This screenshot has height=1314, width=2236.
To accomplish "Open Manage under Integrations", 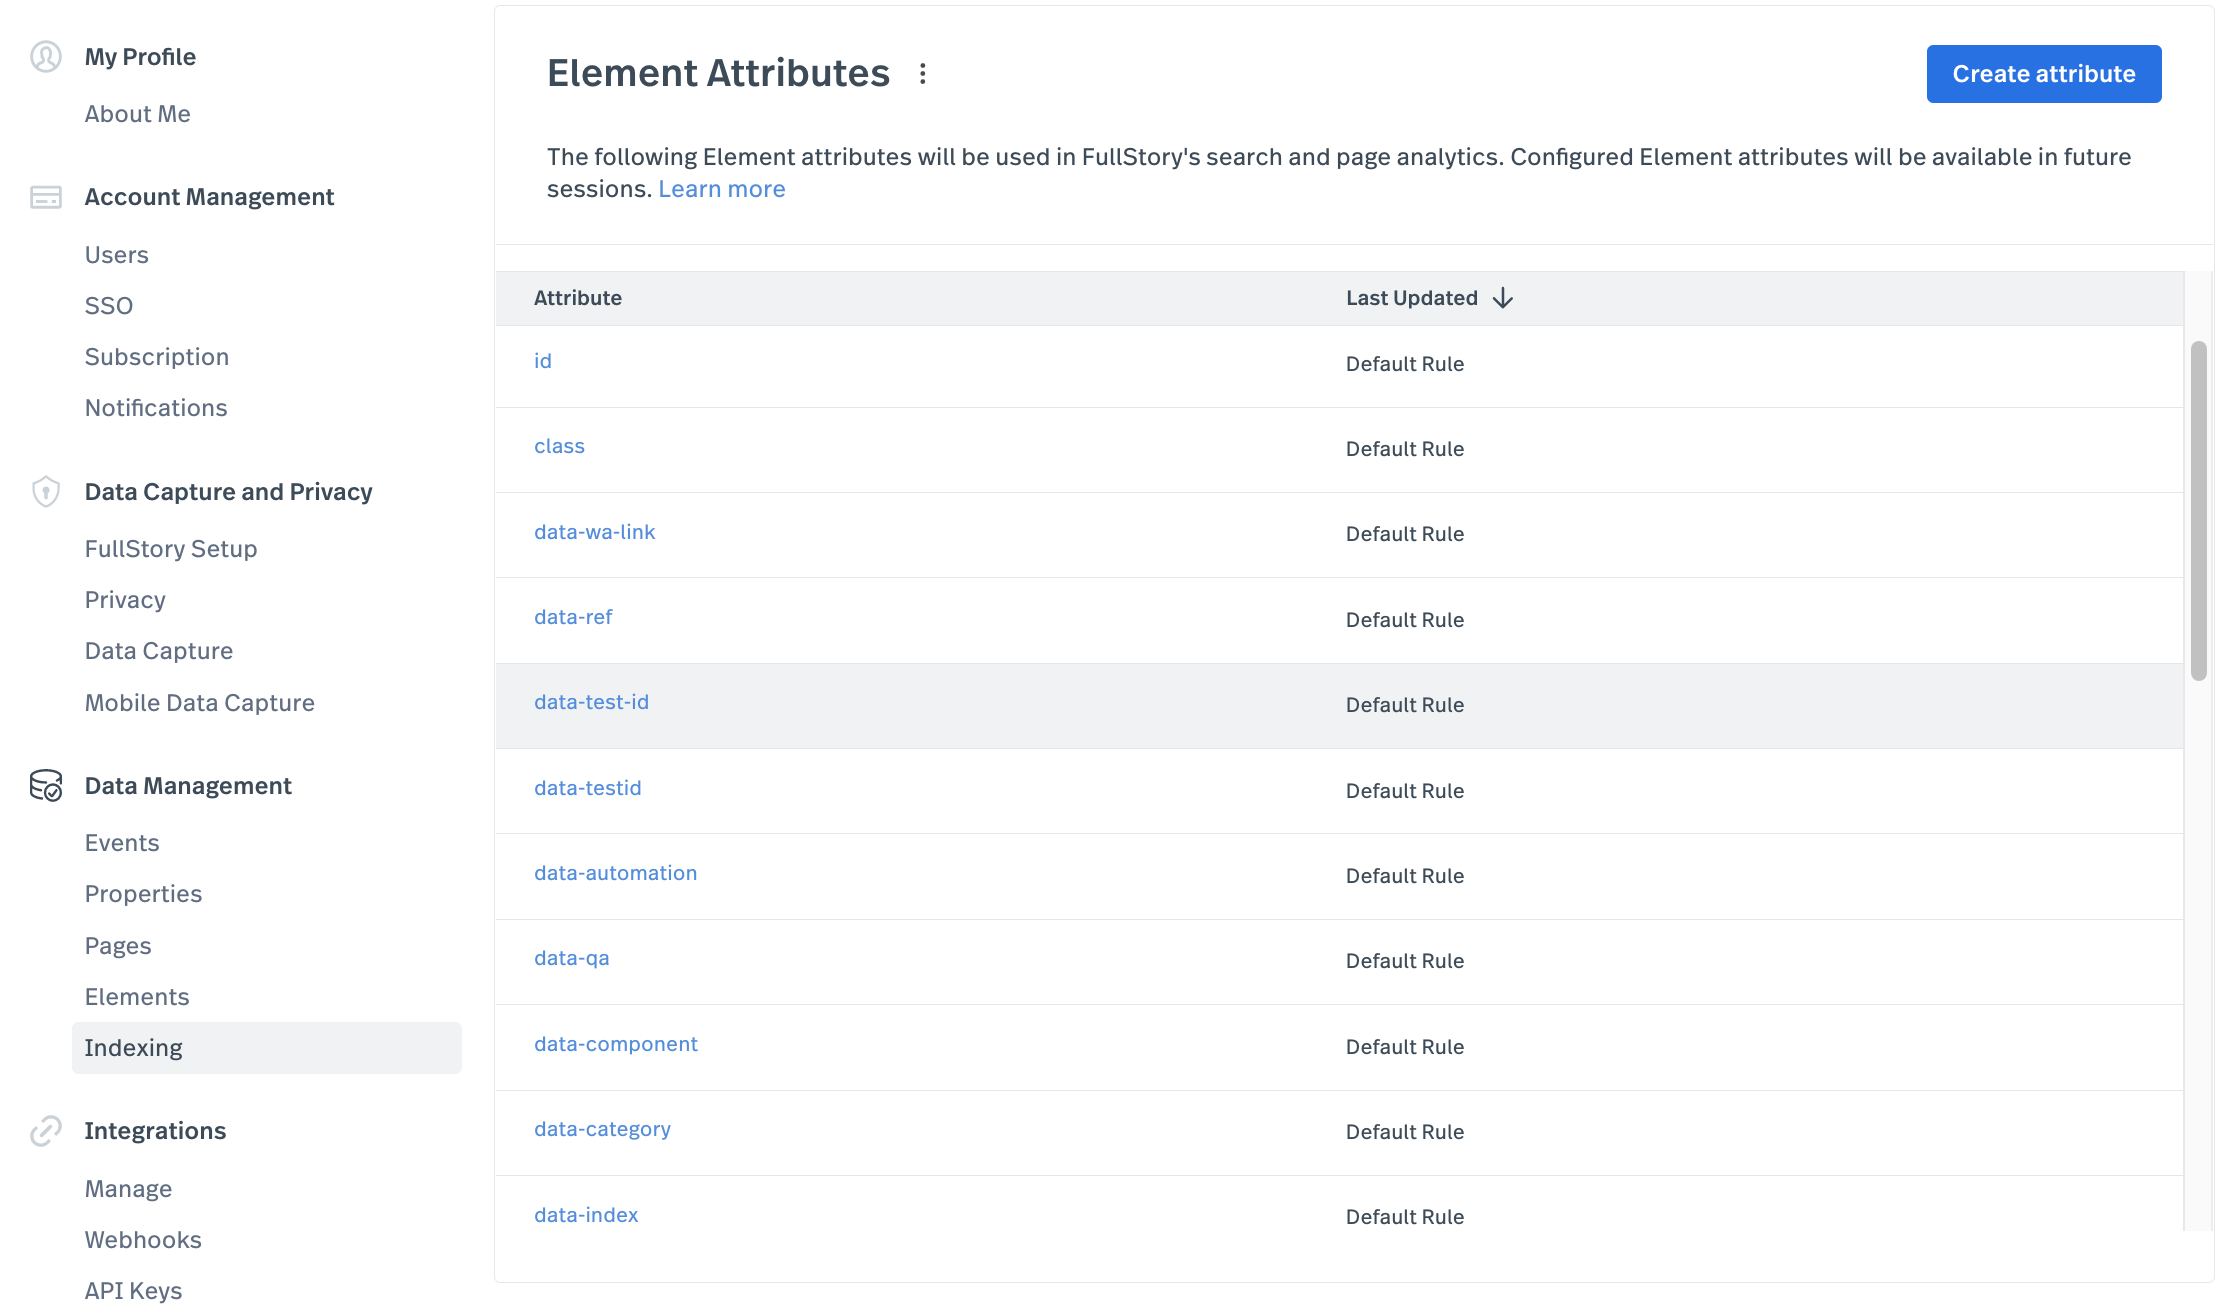I will pyautogui.click(x=129, y=1189).
